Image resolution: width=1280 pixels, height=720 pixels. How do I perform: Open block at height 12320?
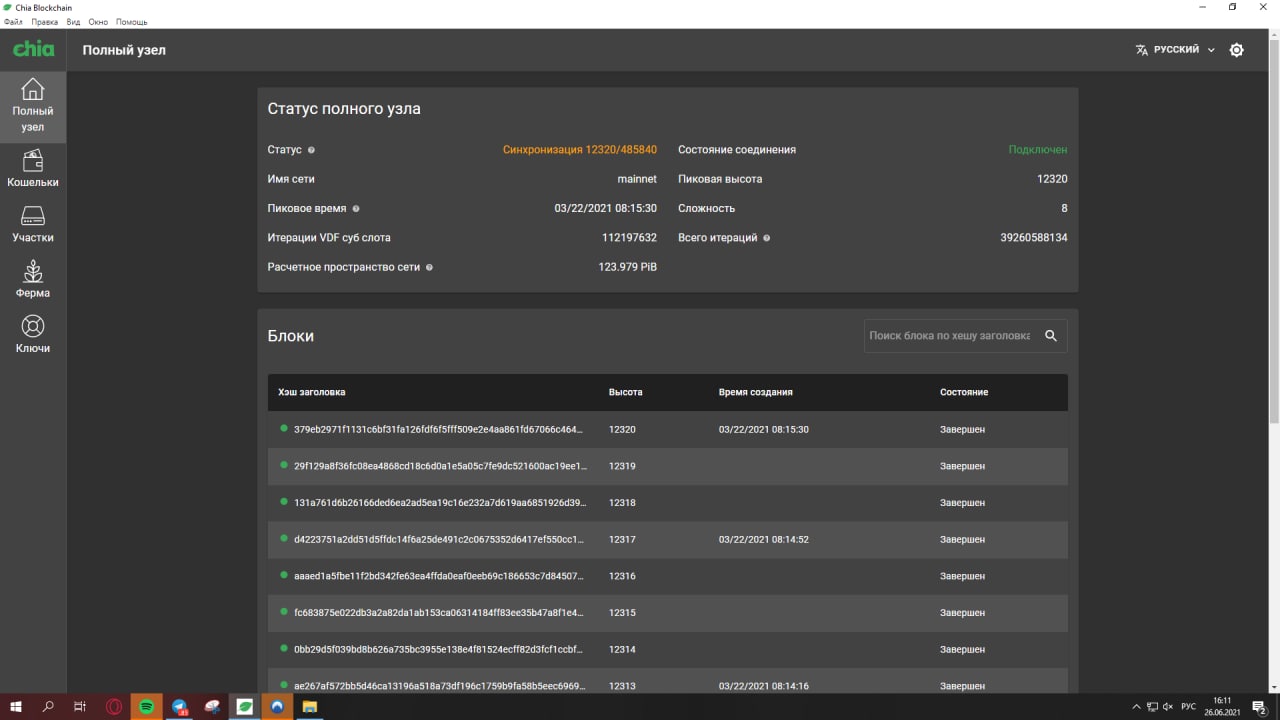[668, 429]
